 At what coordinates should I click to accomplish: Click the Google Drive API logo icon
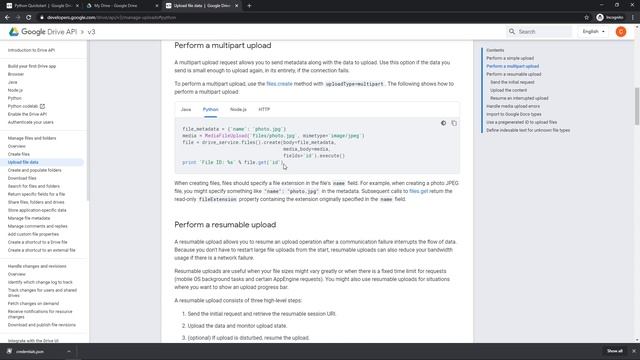(x=14, y=32)
